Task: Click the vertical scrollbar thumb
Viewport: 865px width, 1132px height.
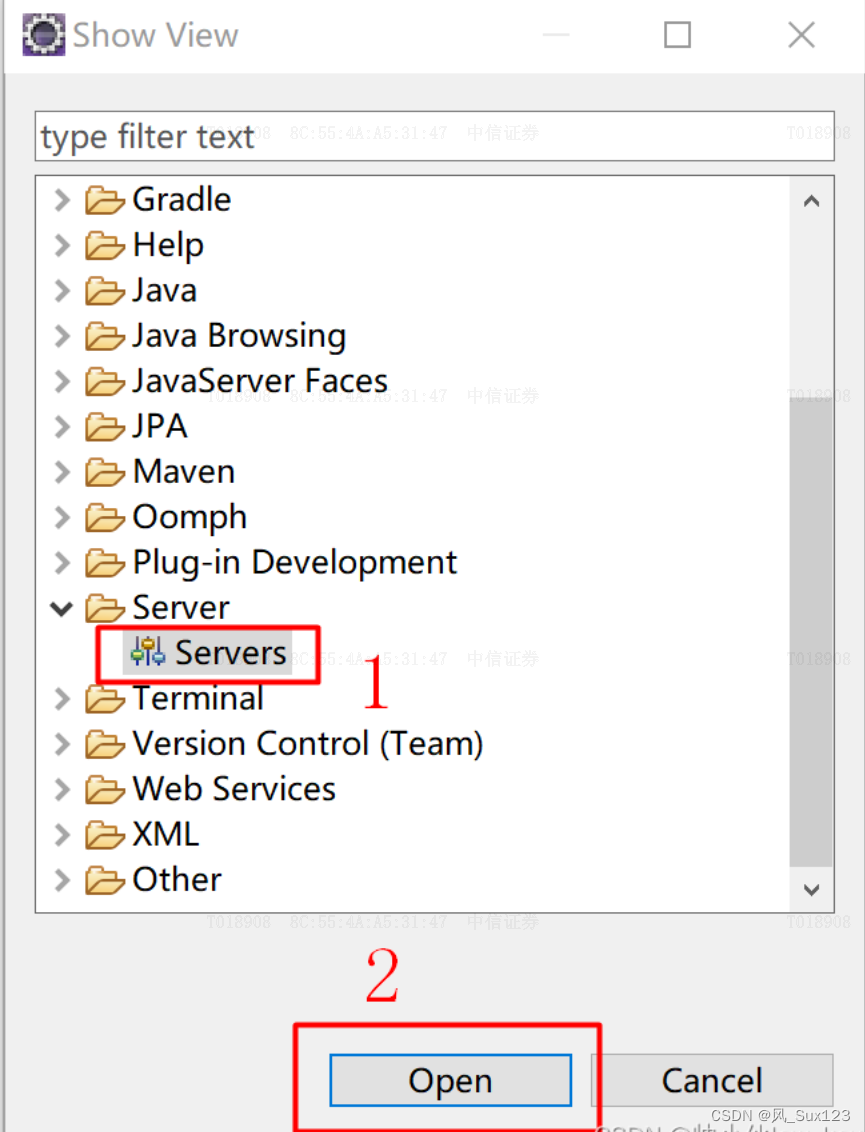Action: click(x=812, y=632)
